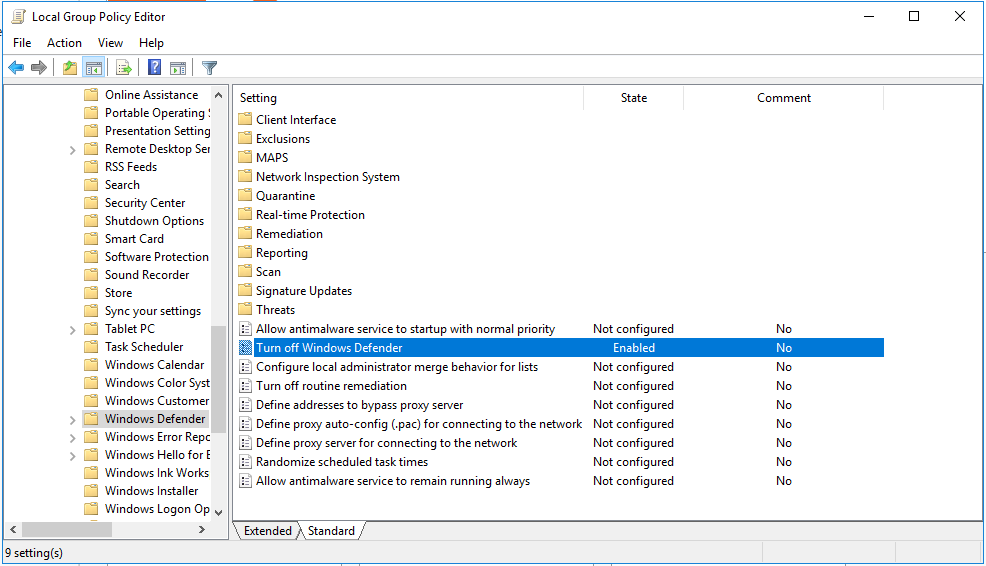This screenshot has height=566, width=986.
Task: Select the Real-time Protection folder
Action: click(310, 215)
